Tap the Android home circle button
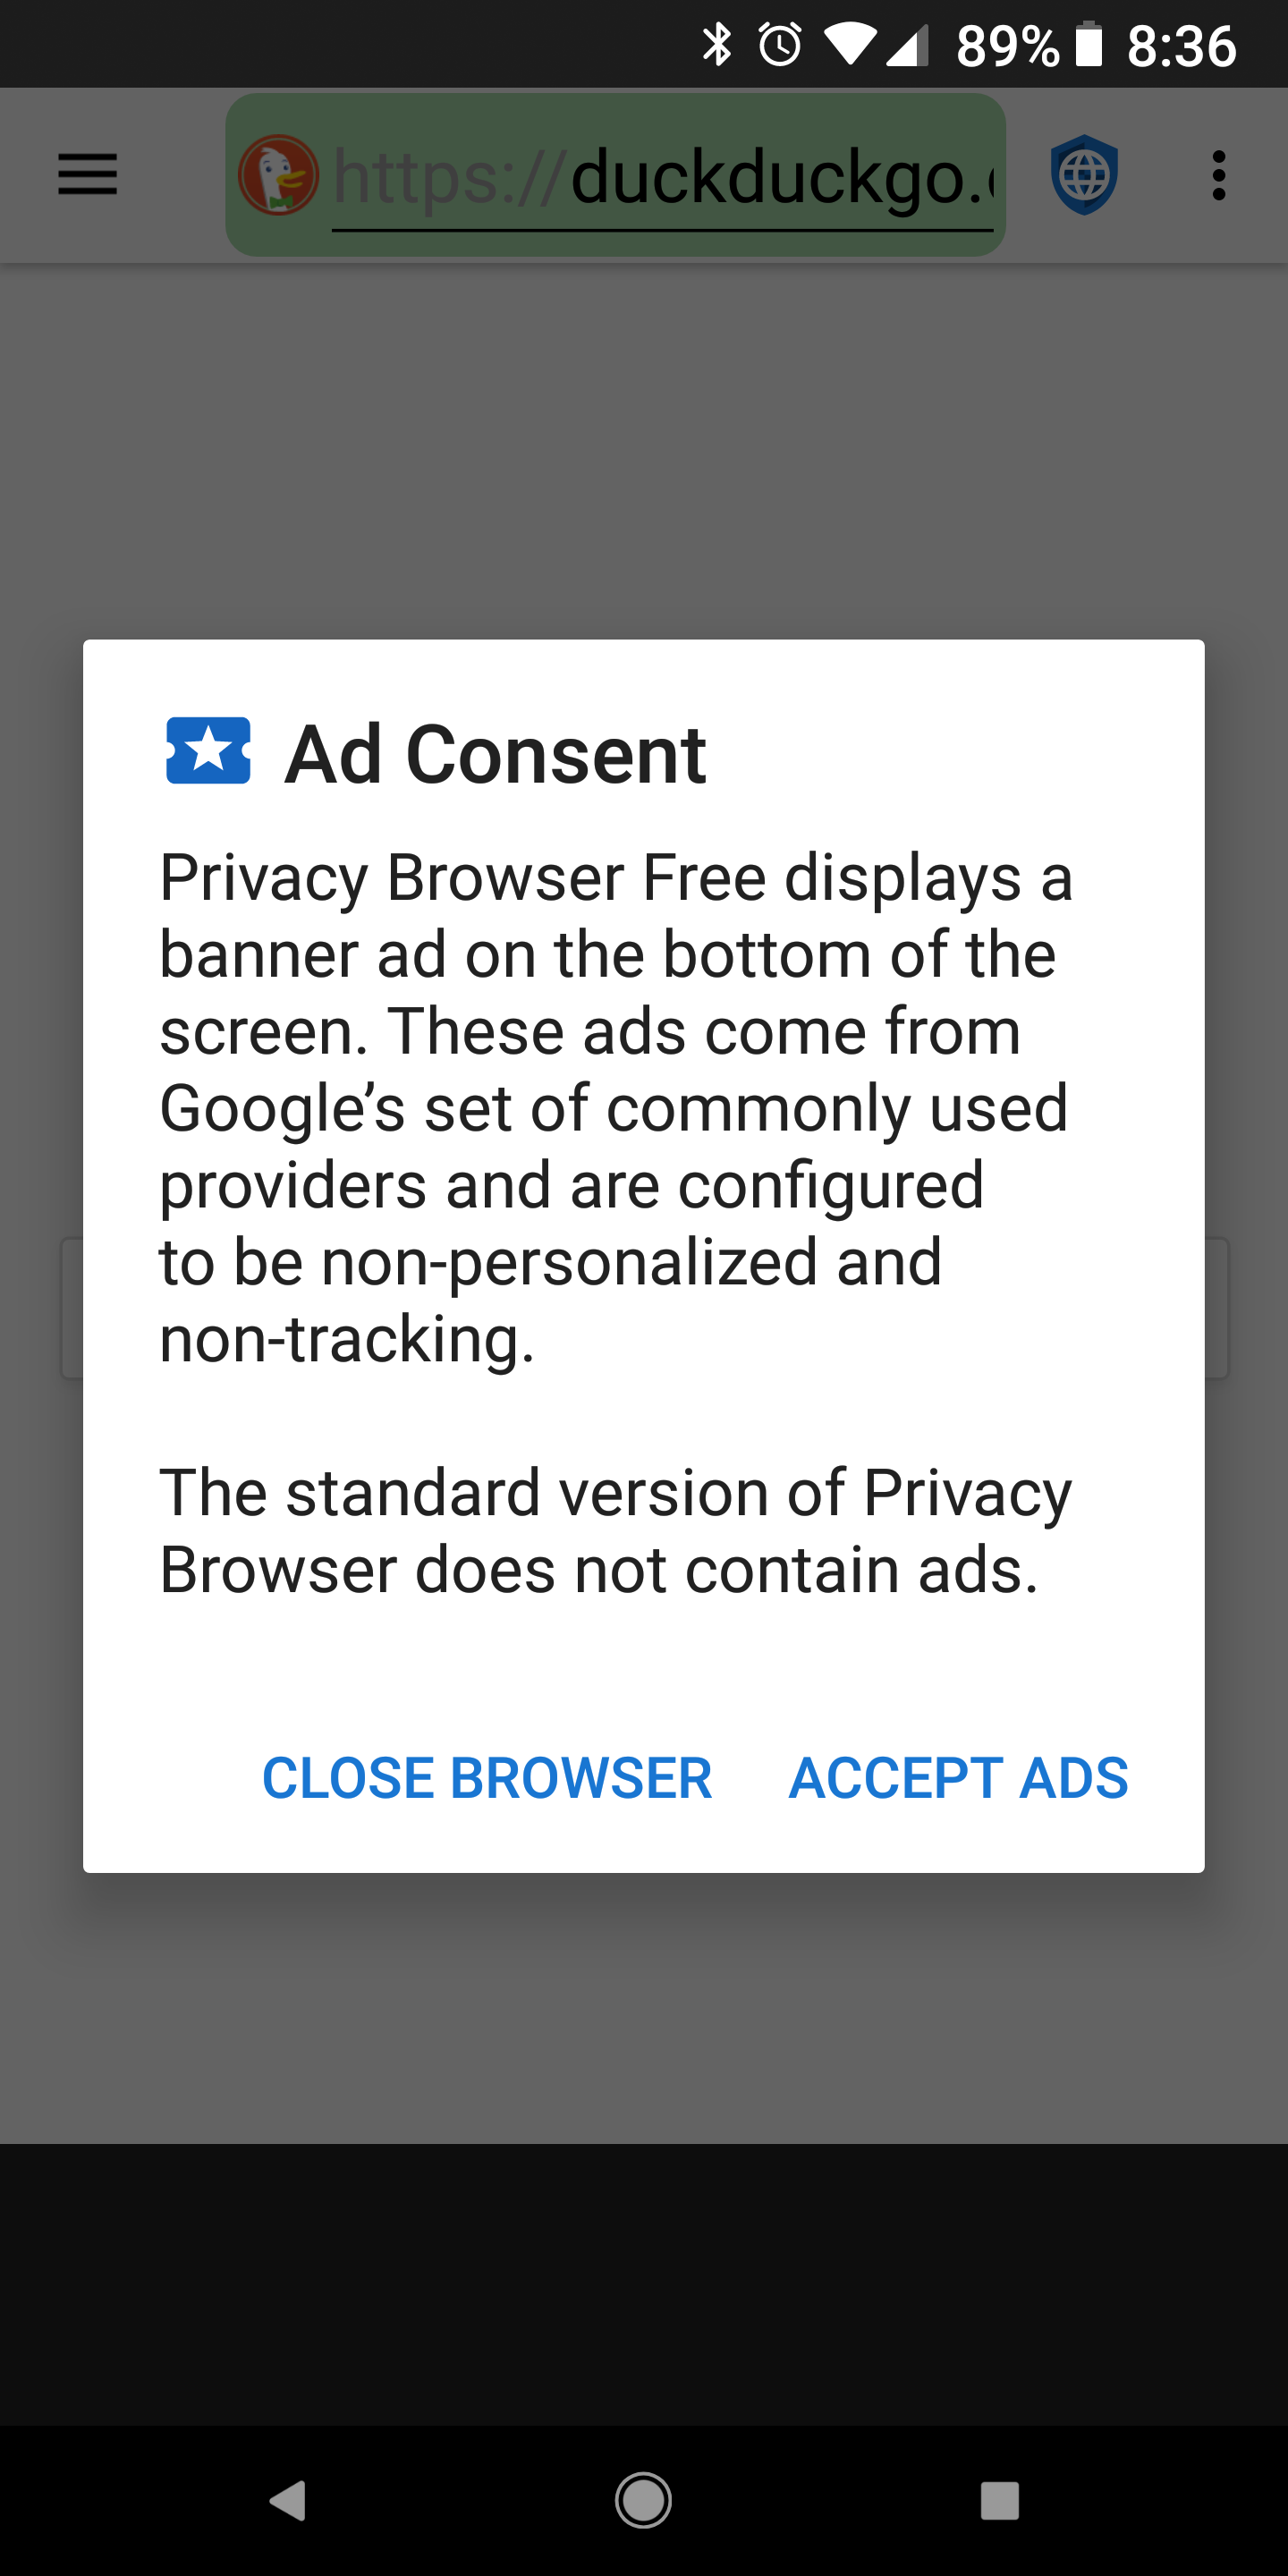The width and height of the screenshot is (1288, 2576). click(643, 2500)
